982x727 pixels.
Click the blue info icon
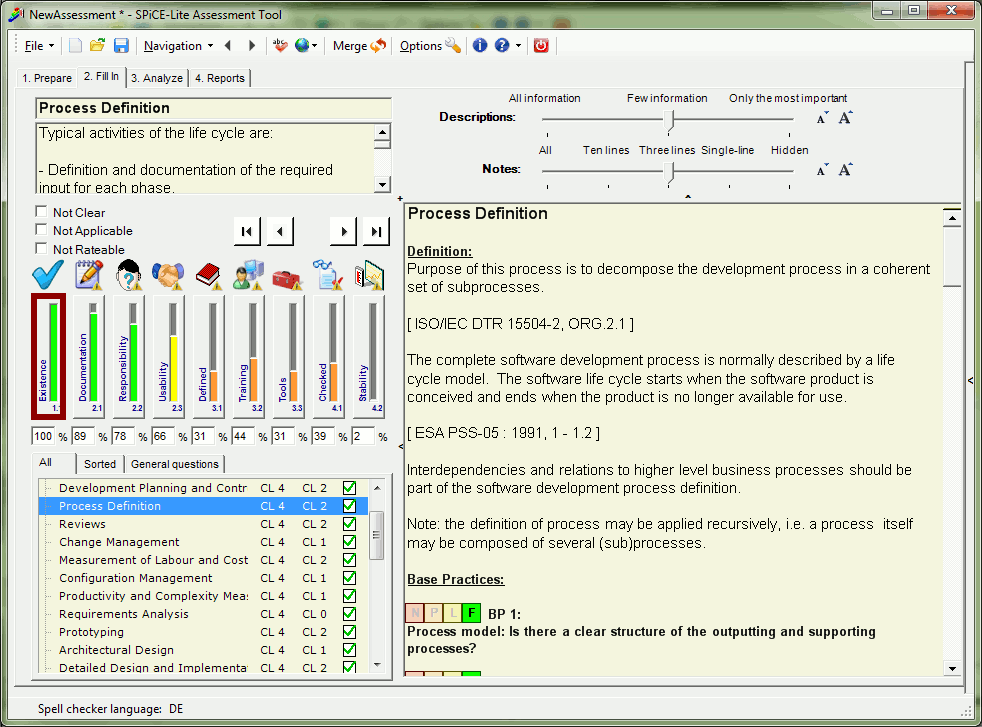click(480, 46)
